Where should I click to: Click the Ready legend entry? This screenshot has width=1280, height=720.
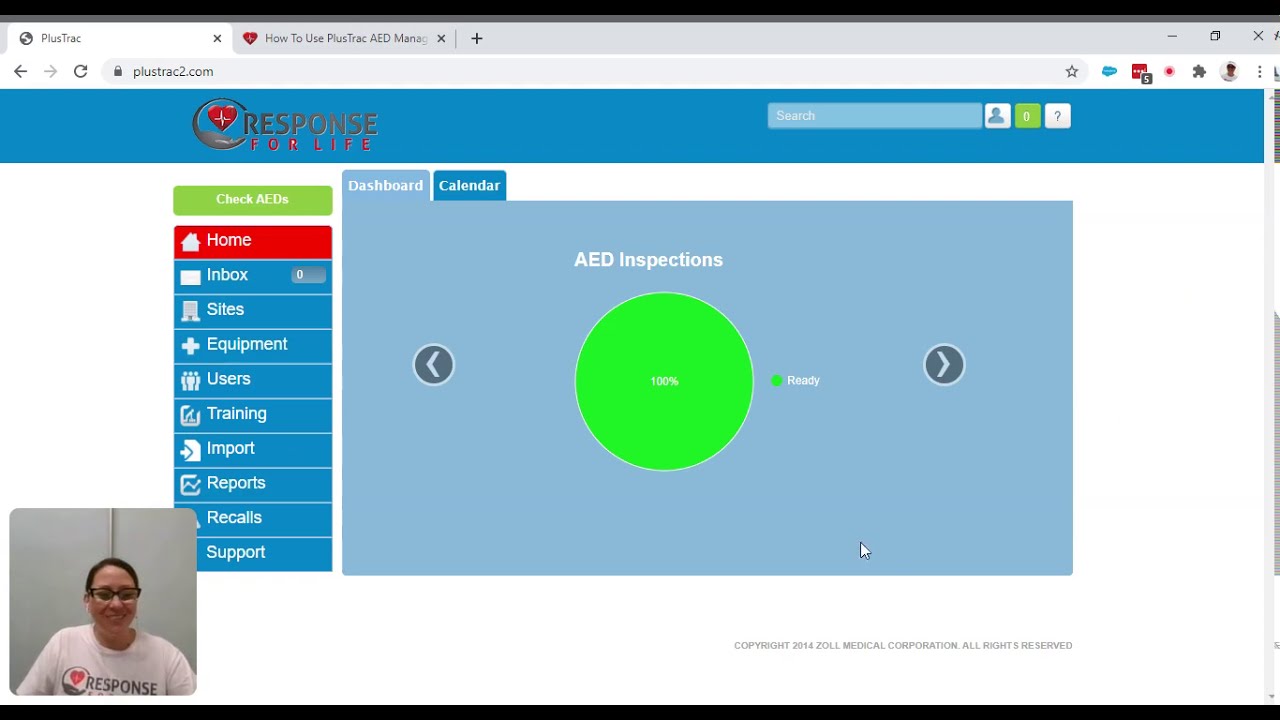point(796,380)
